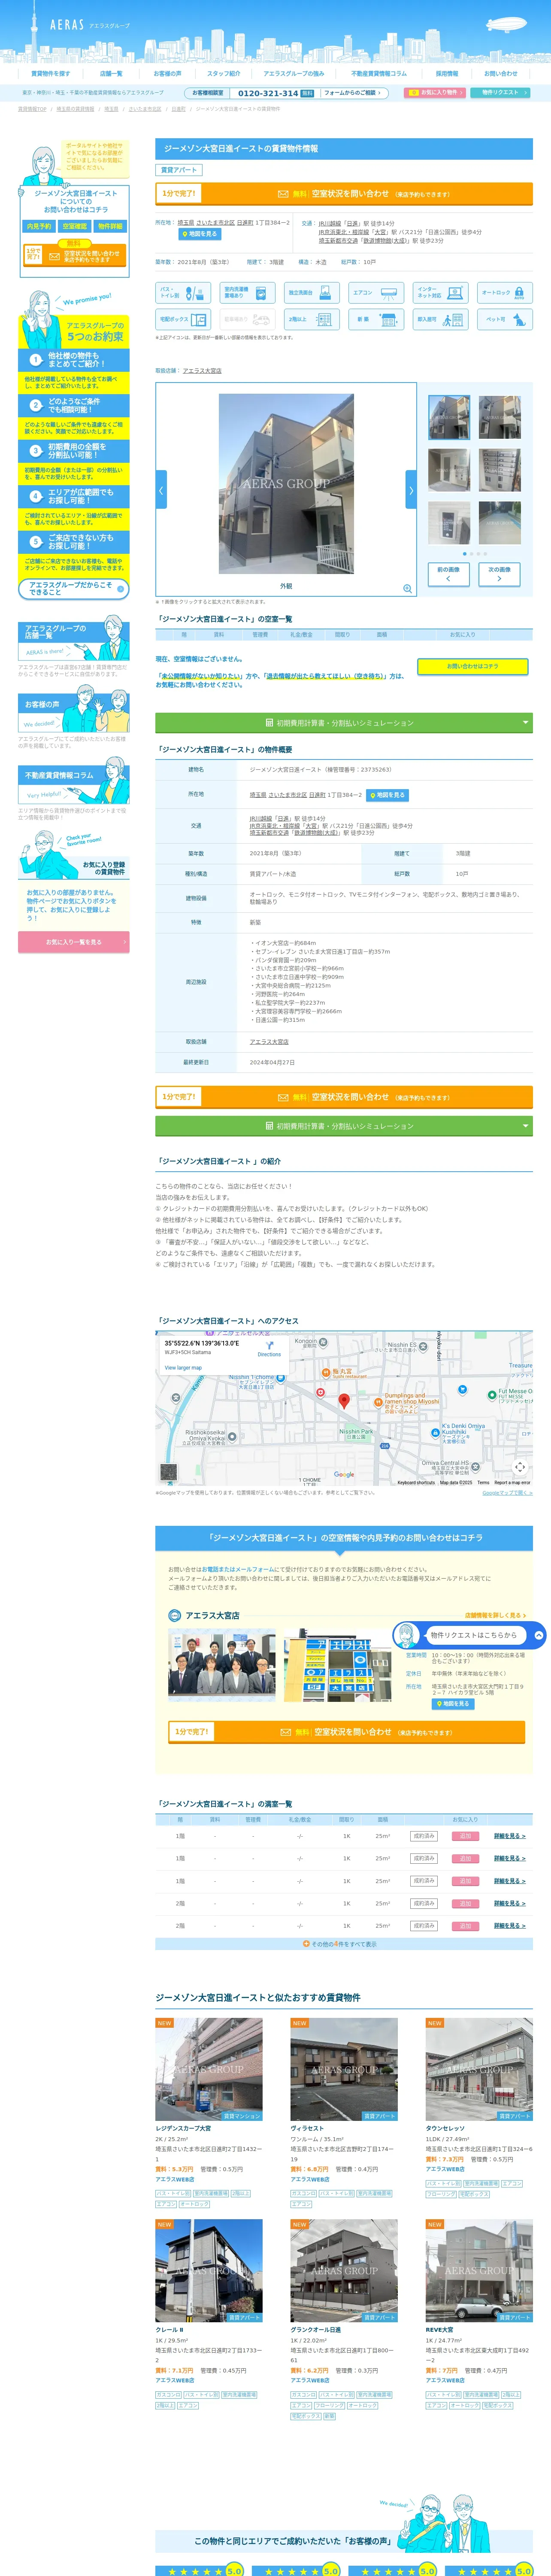Open the クレール Ⅱ recommended property photo
The width and height of the screenshot is (551, 2576).
[x=209, y=2271]
